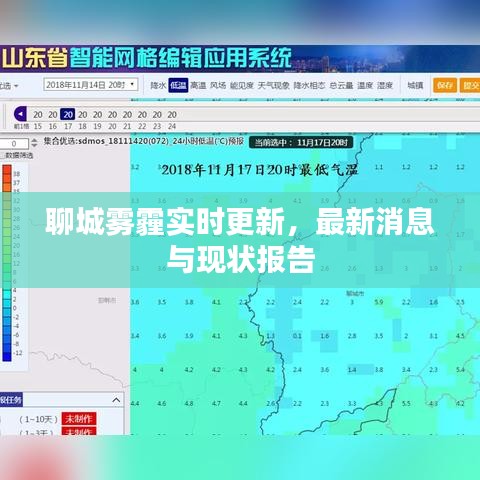Click the orange 保存 button
480x480 pixels.
[445, 85]
